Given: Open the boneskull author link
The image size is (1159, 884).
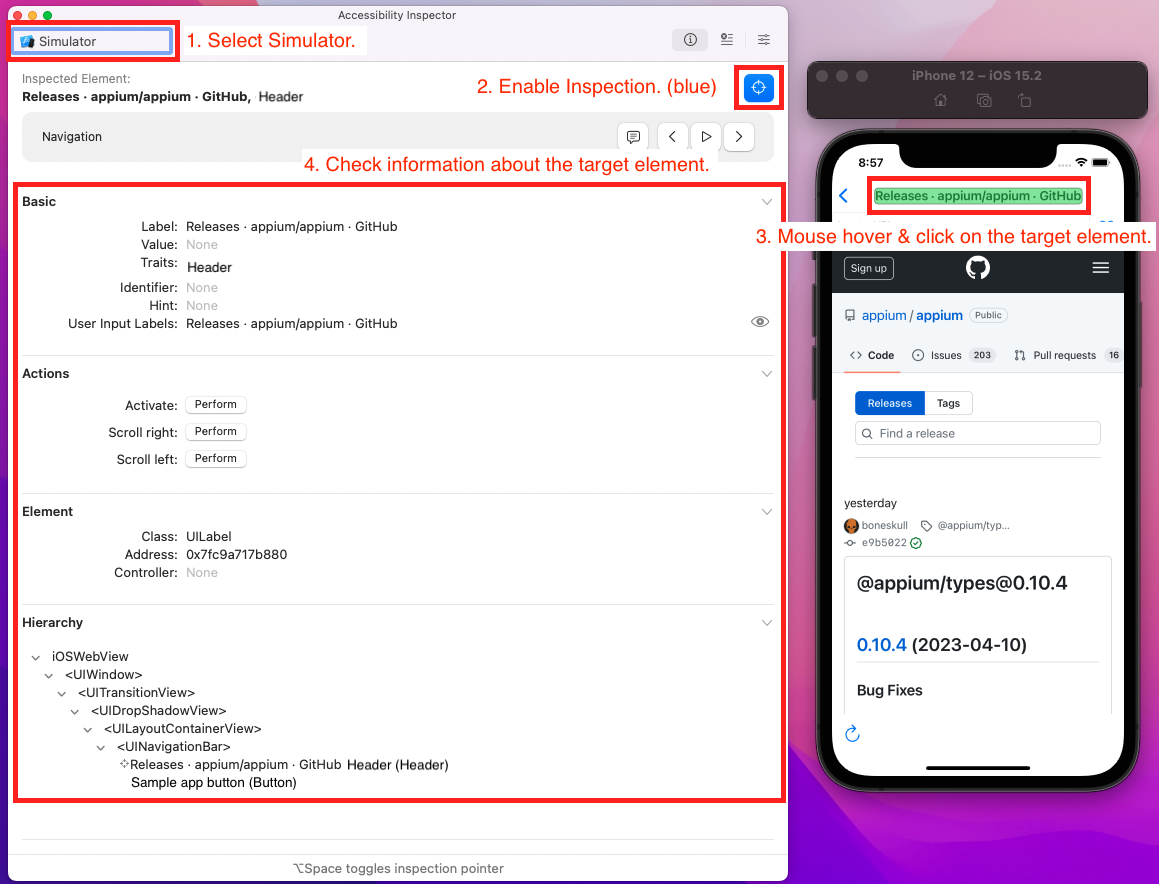Looking at the screenshot, I should click(x=885, y=526).
